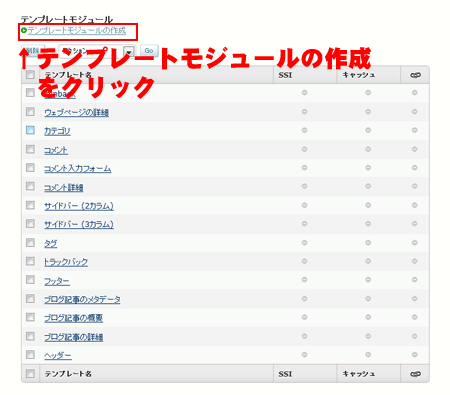Check the フッター row checkbox
Screen dimensions: 450x395
(x=30, y=279)
